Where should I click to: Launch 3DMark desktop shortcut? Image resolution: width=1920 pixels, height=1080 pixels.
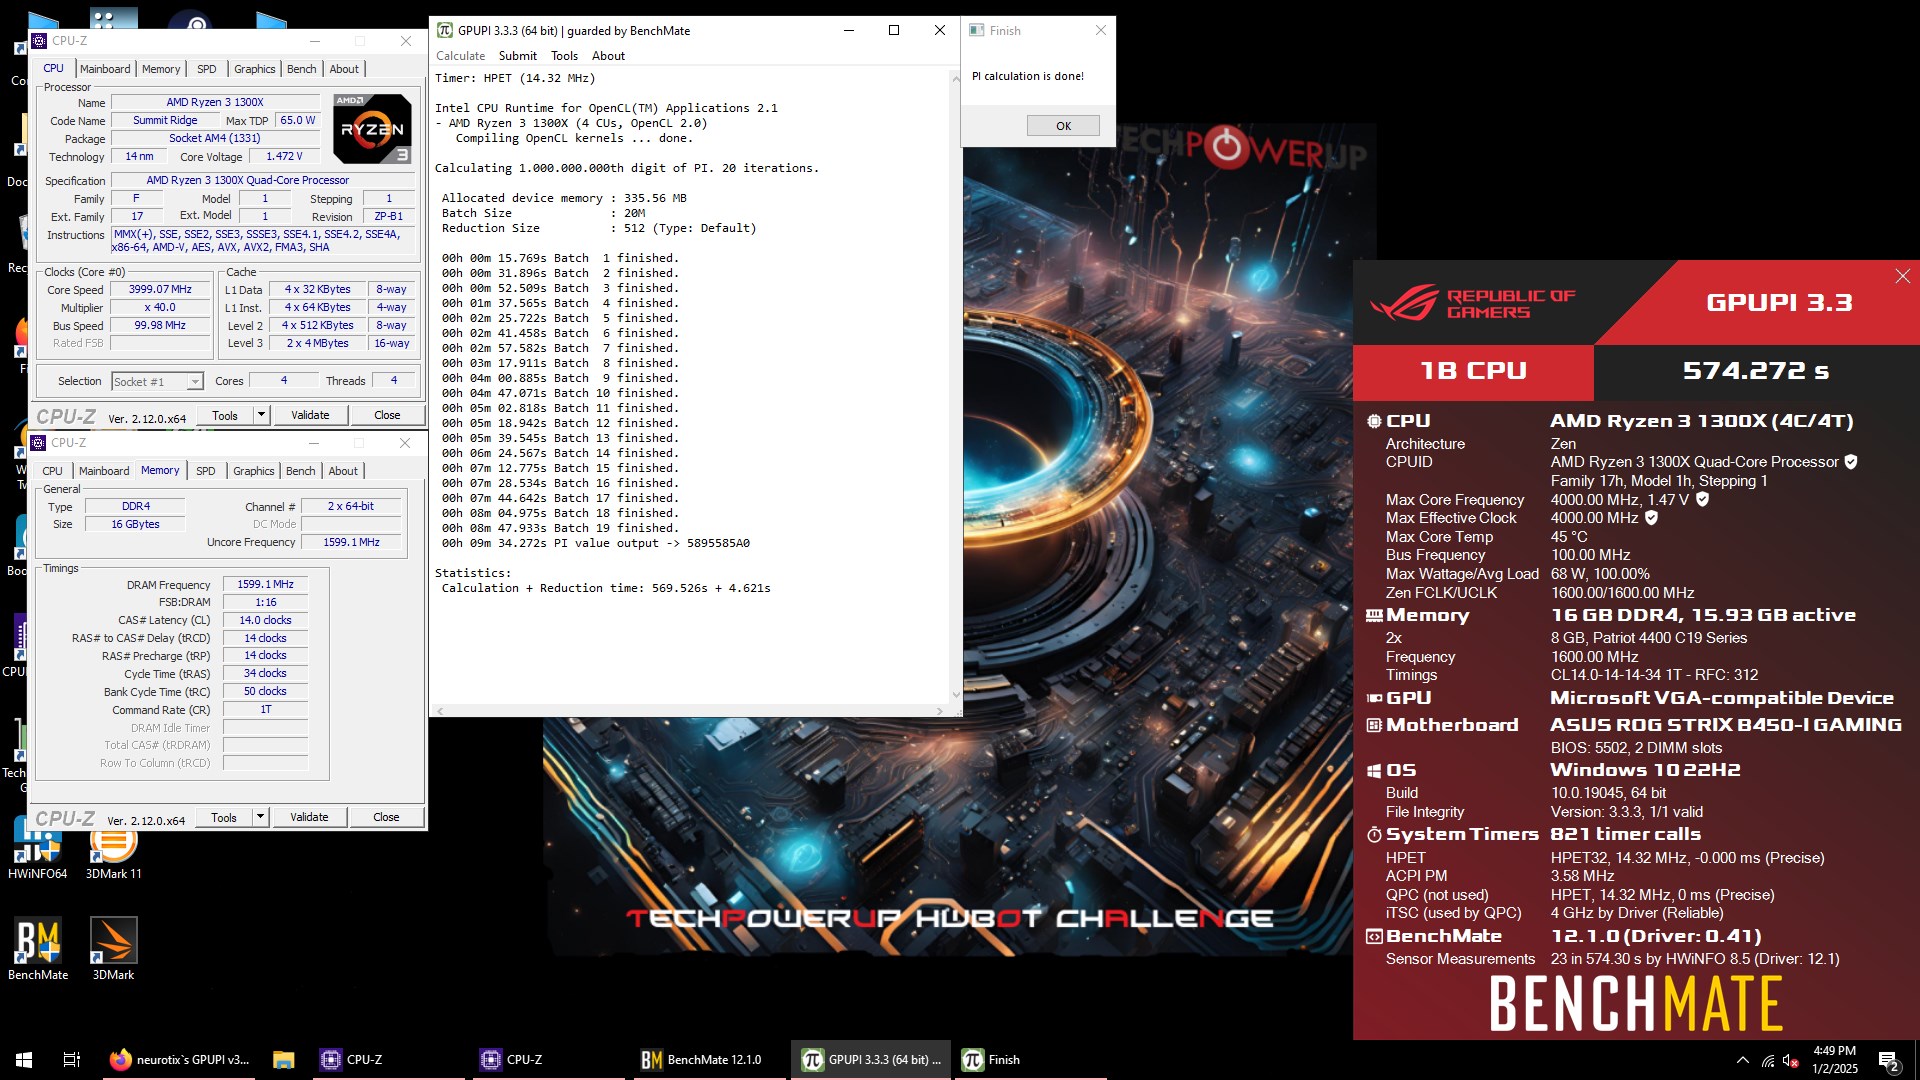click(113, 948)
